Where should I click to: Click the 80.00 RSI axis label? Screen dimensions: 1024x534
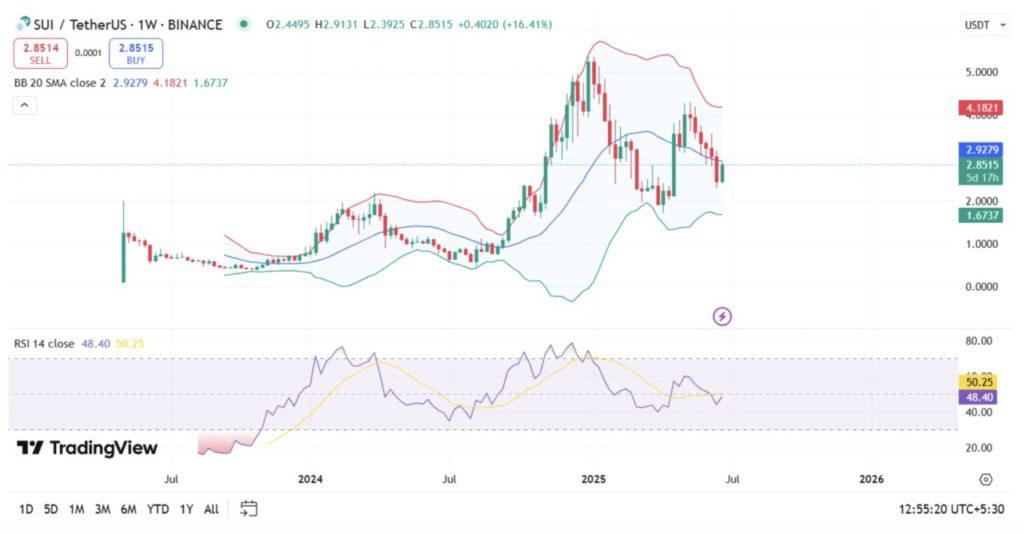pos(978,341)
